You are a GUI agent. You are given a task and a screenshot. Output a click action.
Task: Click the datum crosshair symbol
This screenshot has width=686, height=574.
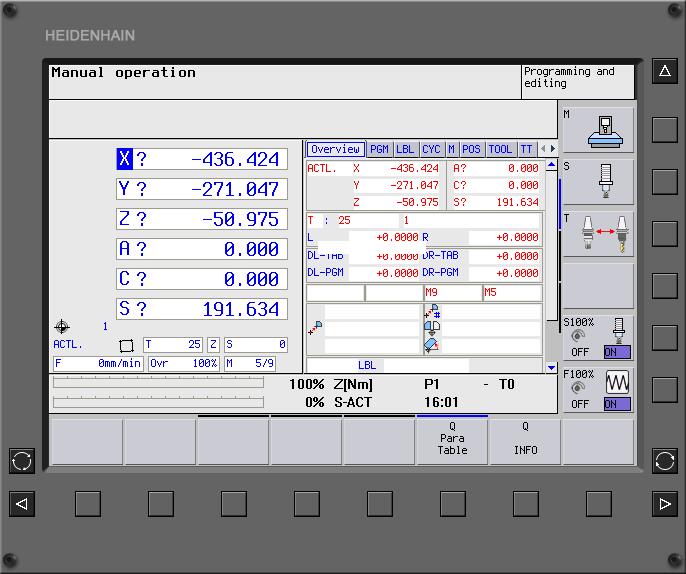pos(62,327)
